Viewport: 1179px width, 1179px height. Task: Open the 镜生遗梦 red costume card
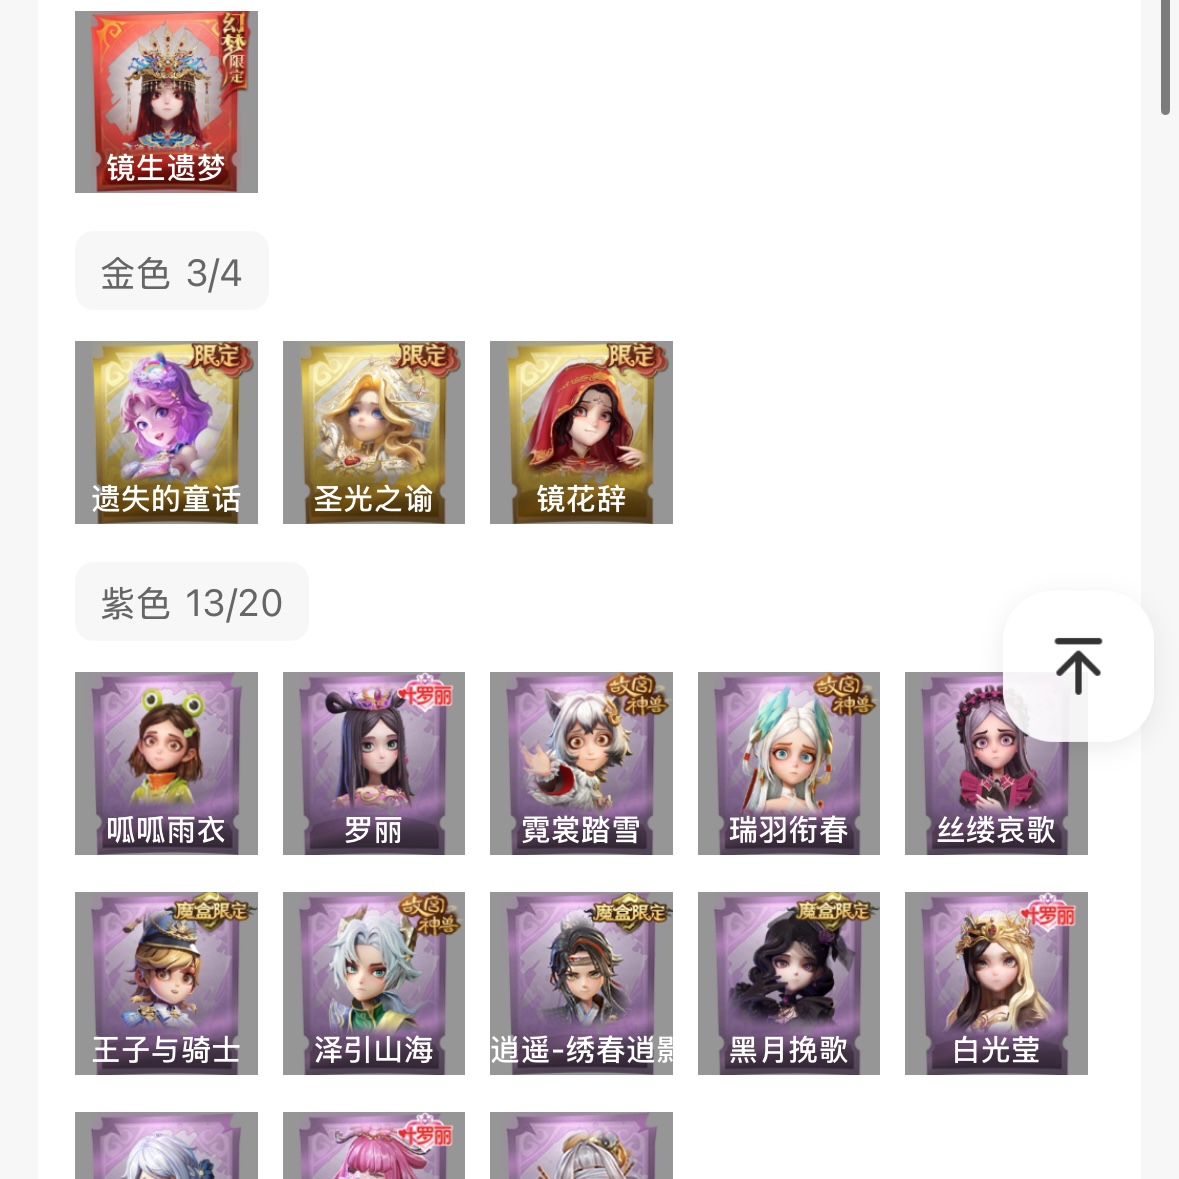166,102
